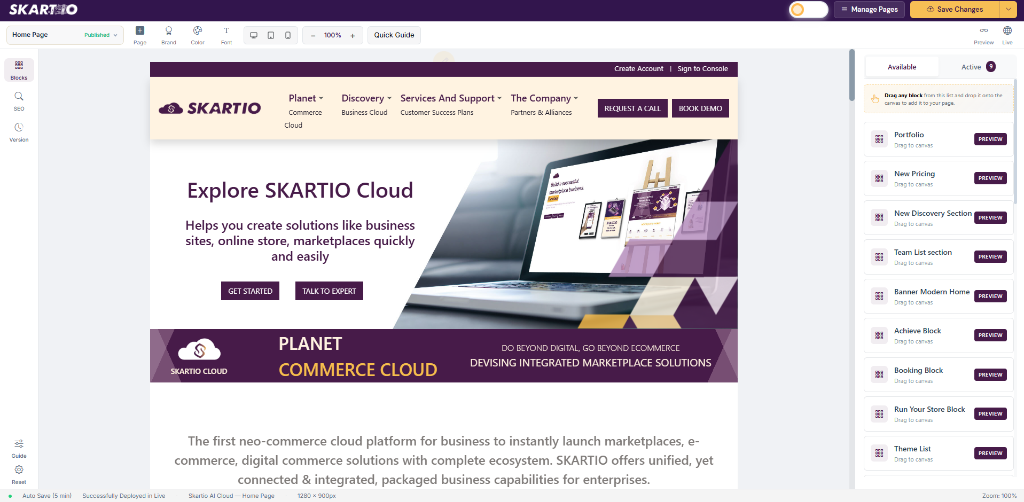Click the Team List section block icon
The image size is (1024, 502).
click(x=879, y=257)
